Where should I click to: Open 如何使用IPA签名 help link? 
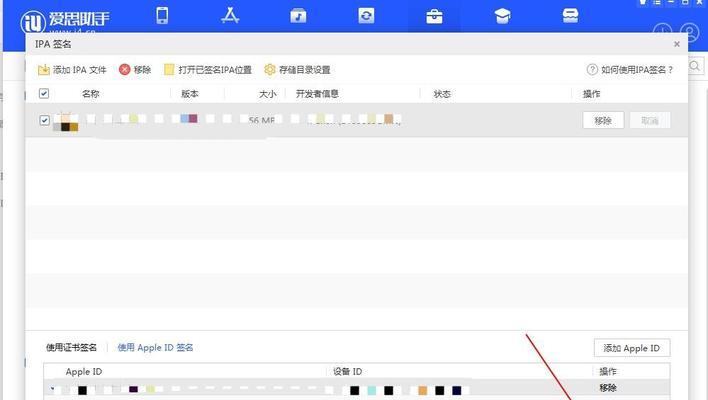click(x=630, y=70)
